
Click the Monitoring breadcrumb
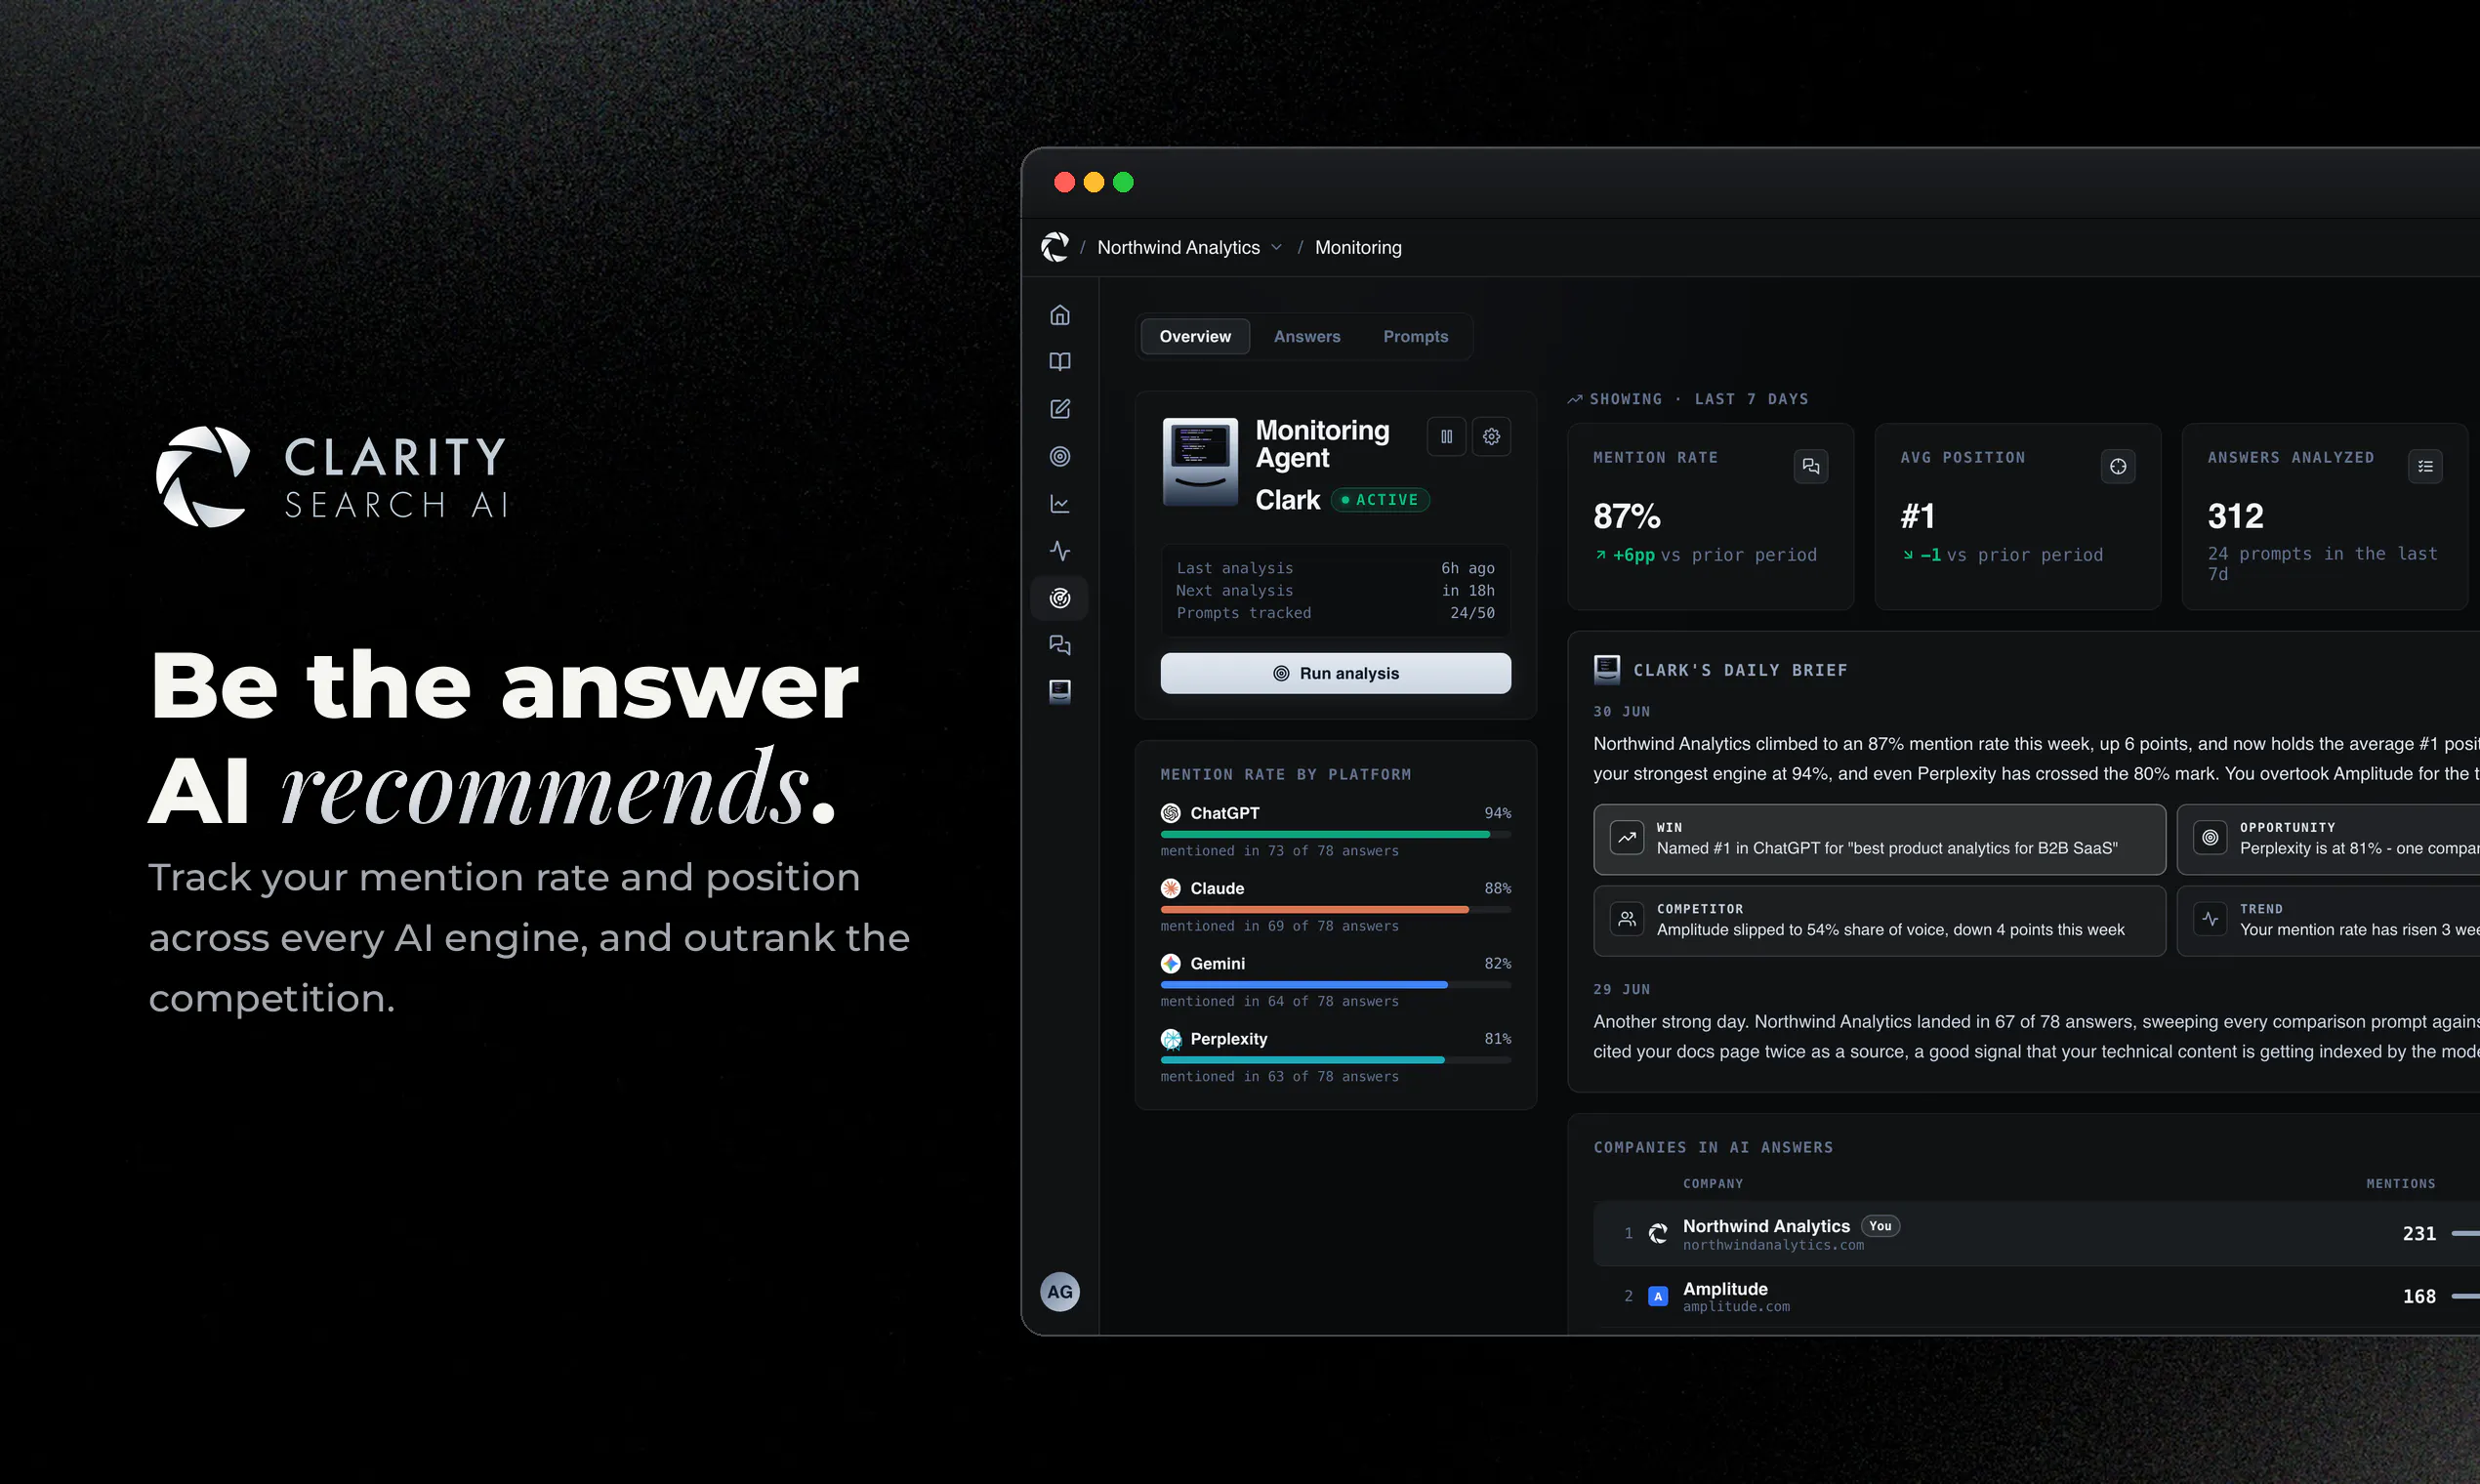click(x=1358, y=247)
